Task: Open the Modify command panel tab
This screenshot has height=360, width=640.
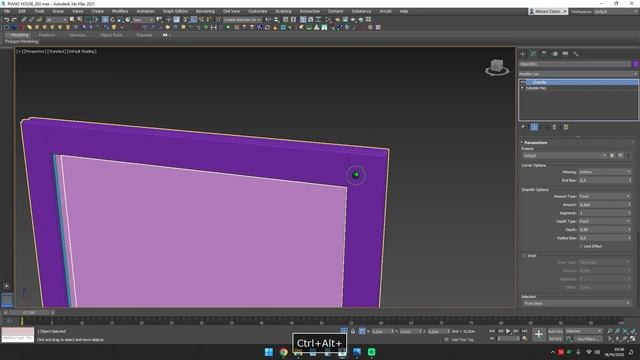Action: (533, 54)
